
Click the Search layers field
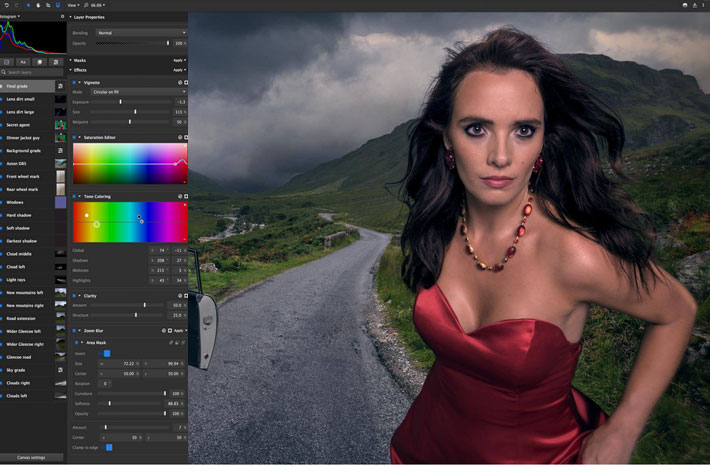(32, 72)
